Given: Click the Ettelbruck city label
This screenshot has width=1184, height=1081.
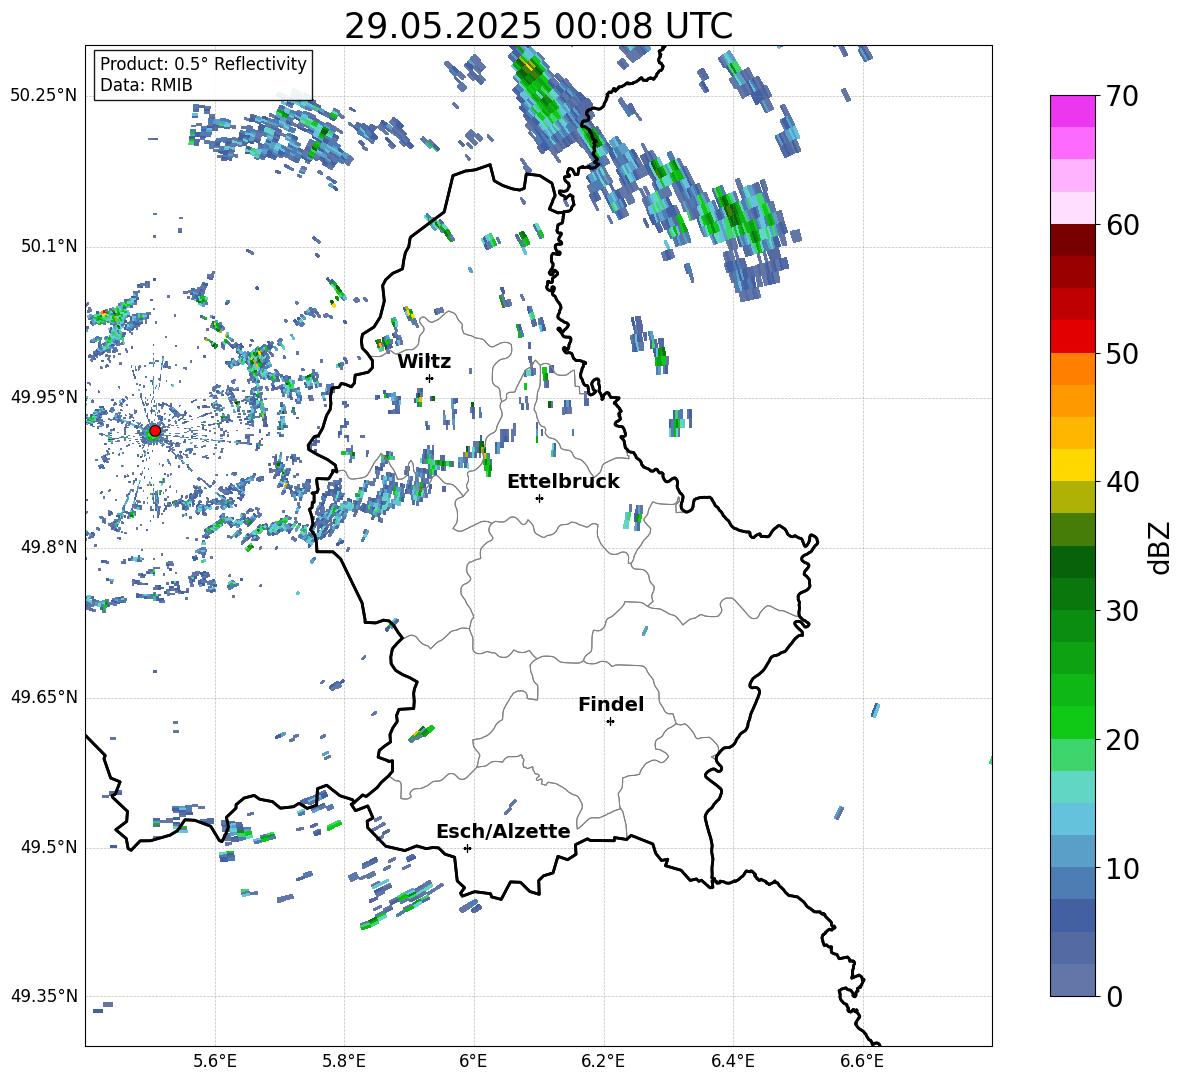Looking at the screenshot, I should point(563,482).
